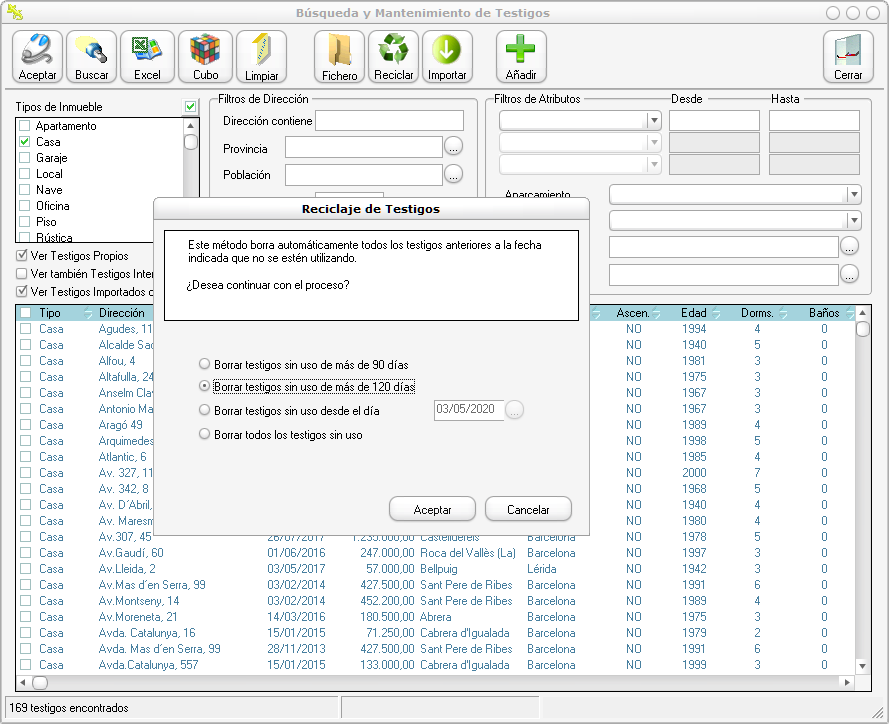Open the Cubo tool
Screen dimensions: 889x724
click(x=205, y=57)
